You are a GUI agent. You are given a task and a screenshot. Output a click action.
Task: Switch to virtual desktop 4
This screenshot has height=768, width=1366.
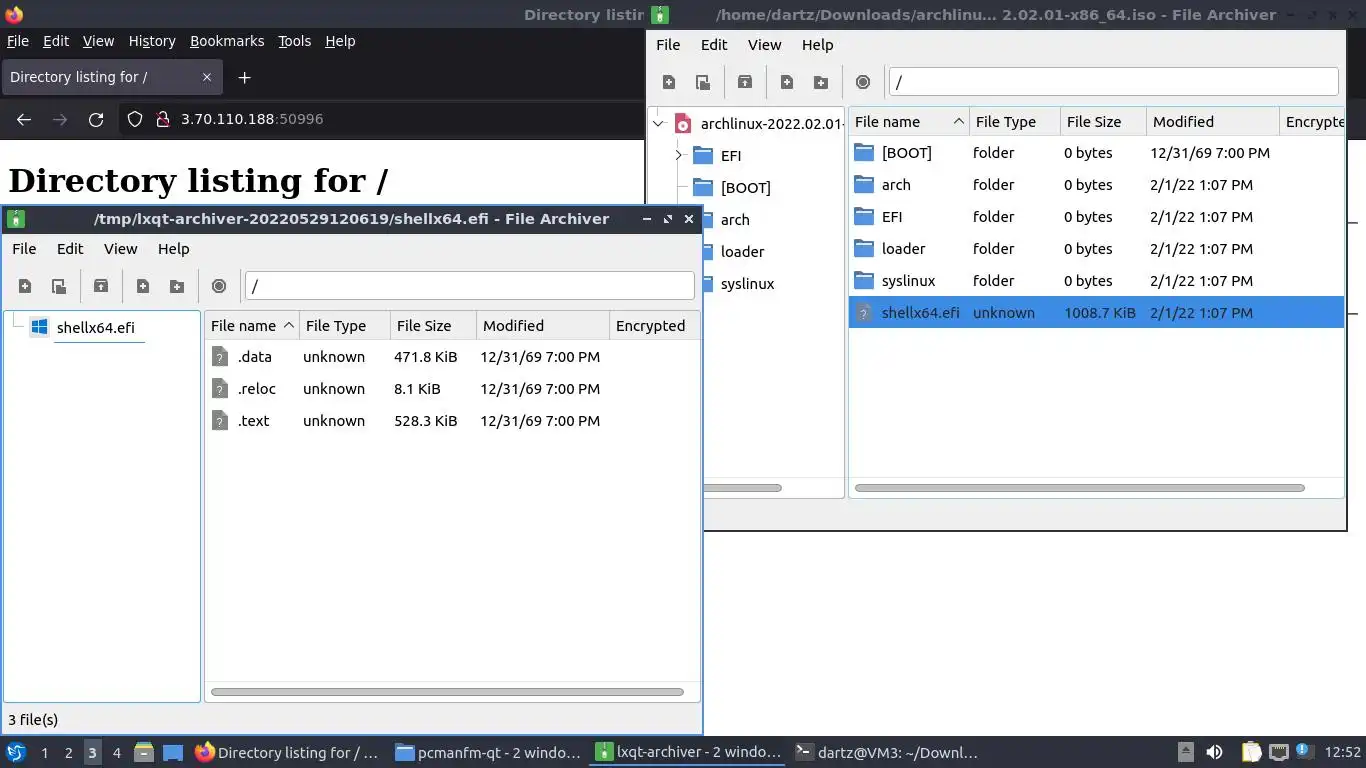[x=116, y=752]
